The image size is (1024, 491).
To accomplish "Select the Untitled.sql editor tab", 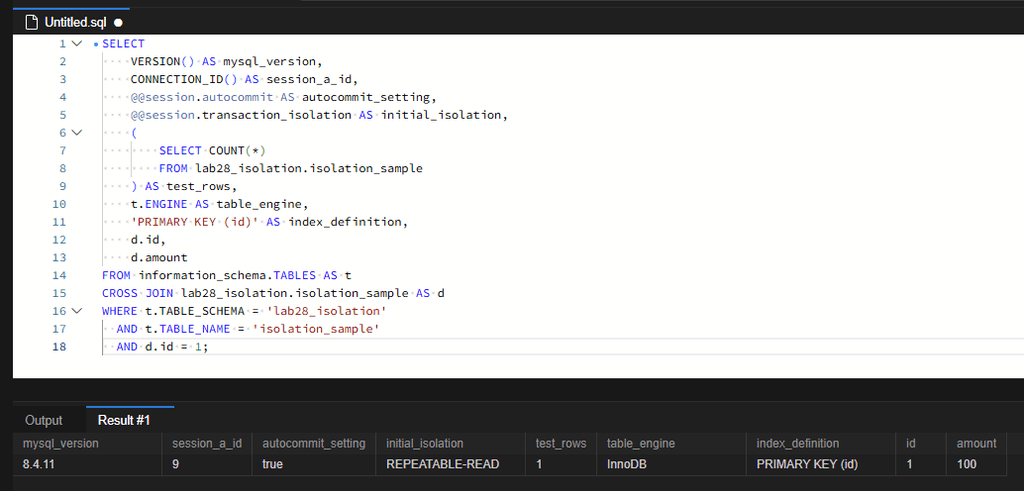I will [x=71, y=22].
